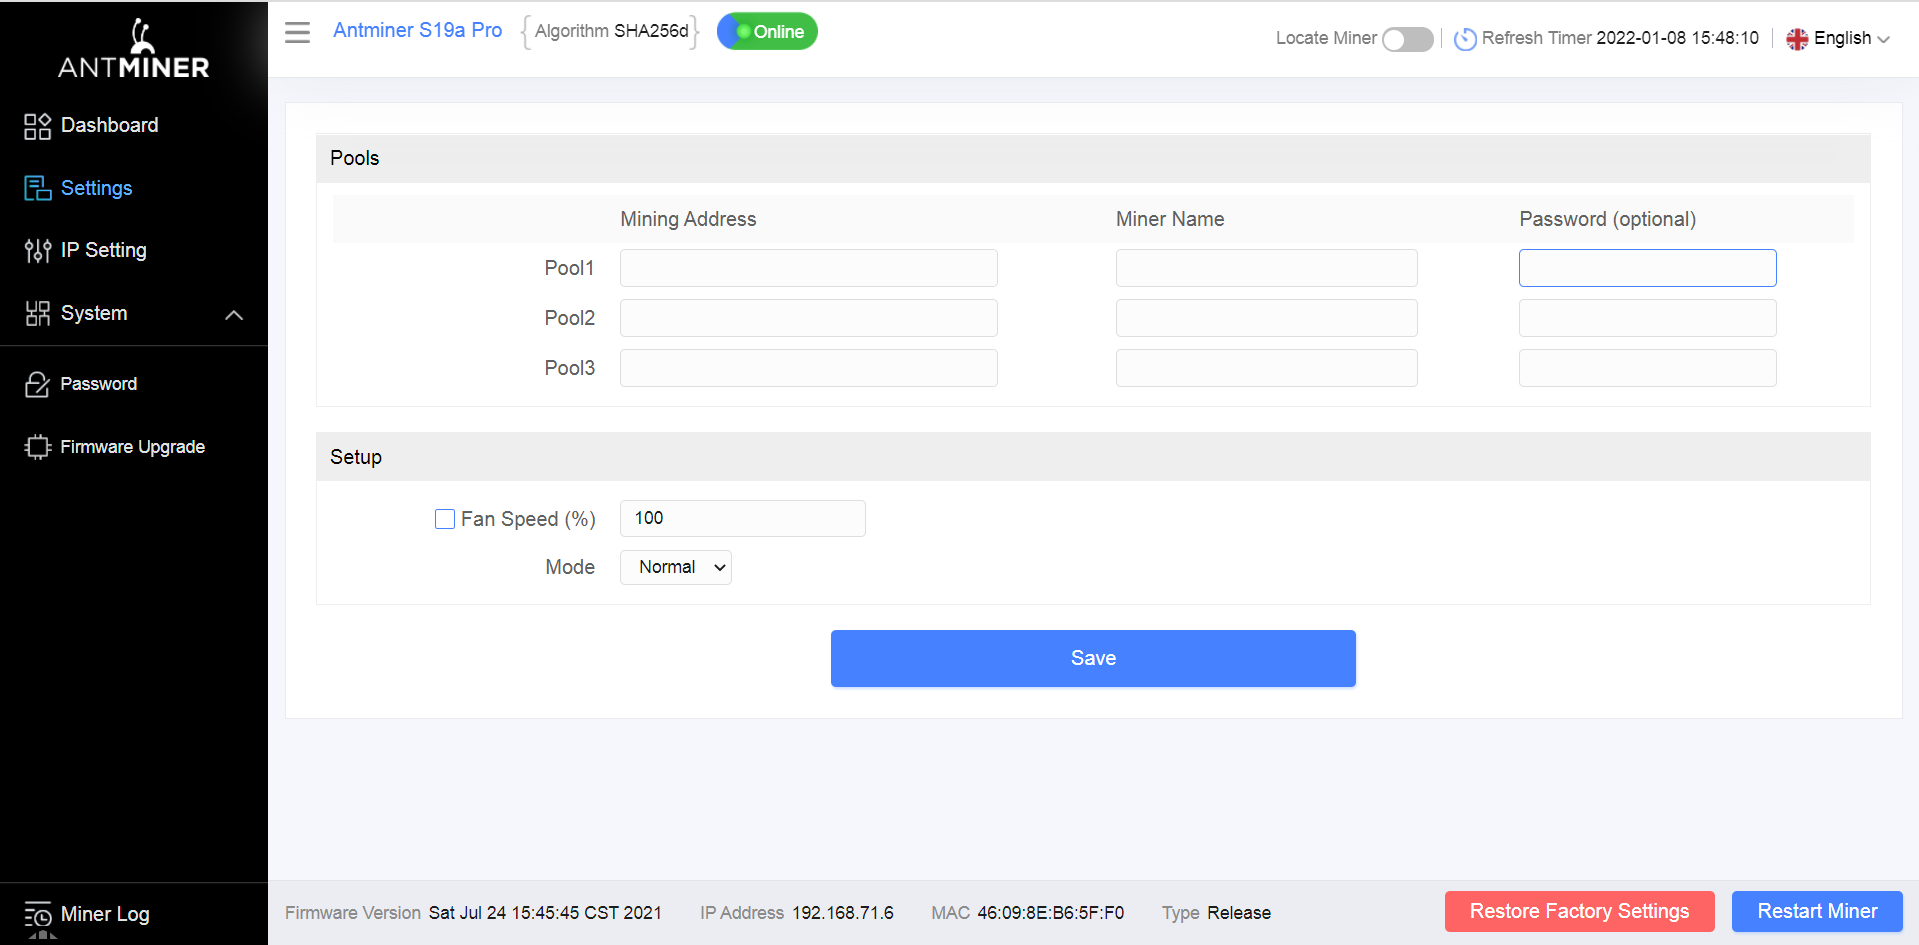Click the Pool3 Mining Address field
This screenshot has width=1919, height=945.
point(809,368)
